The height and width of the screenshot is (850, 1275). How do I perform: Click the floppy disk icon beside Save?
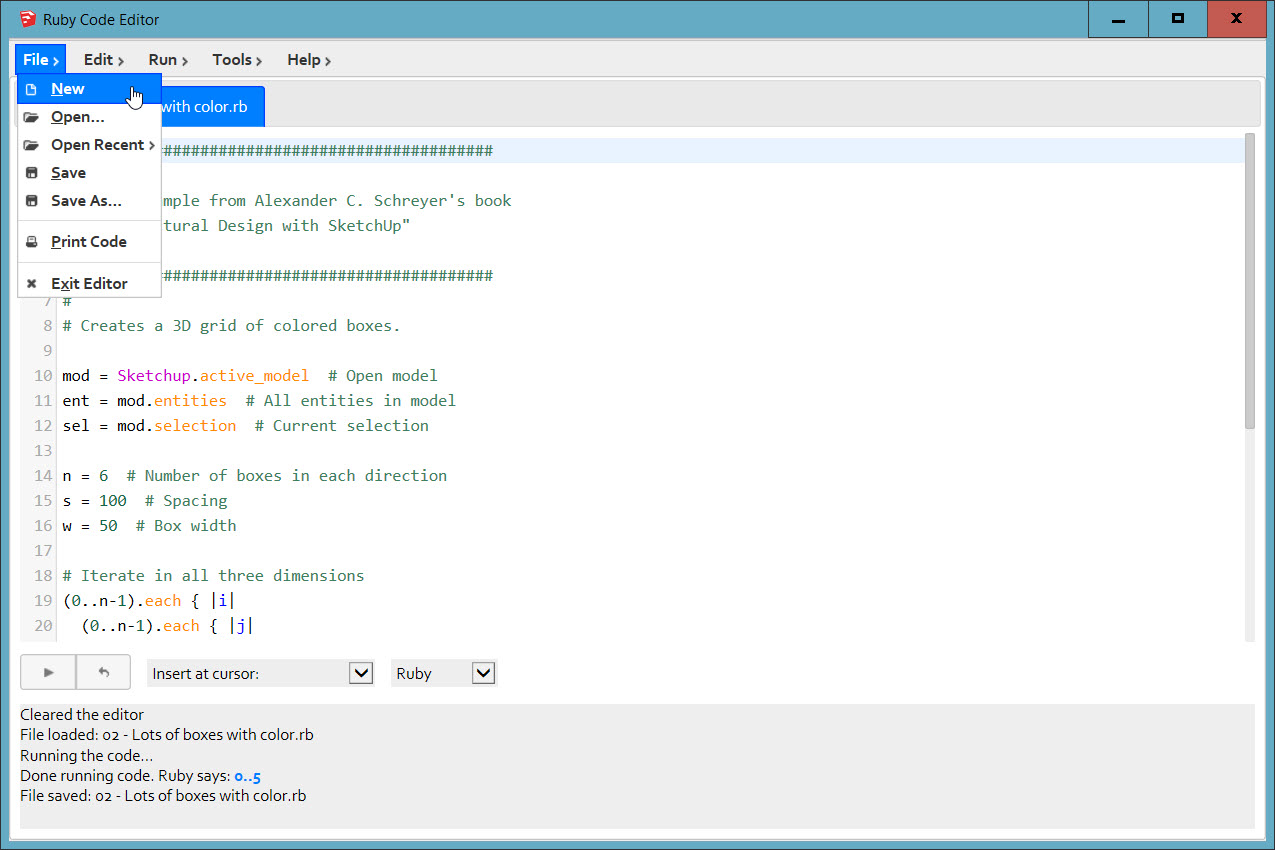pyautogui.click(x=31, y=173)
